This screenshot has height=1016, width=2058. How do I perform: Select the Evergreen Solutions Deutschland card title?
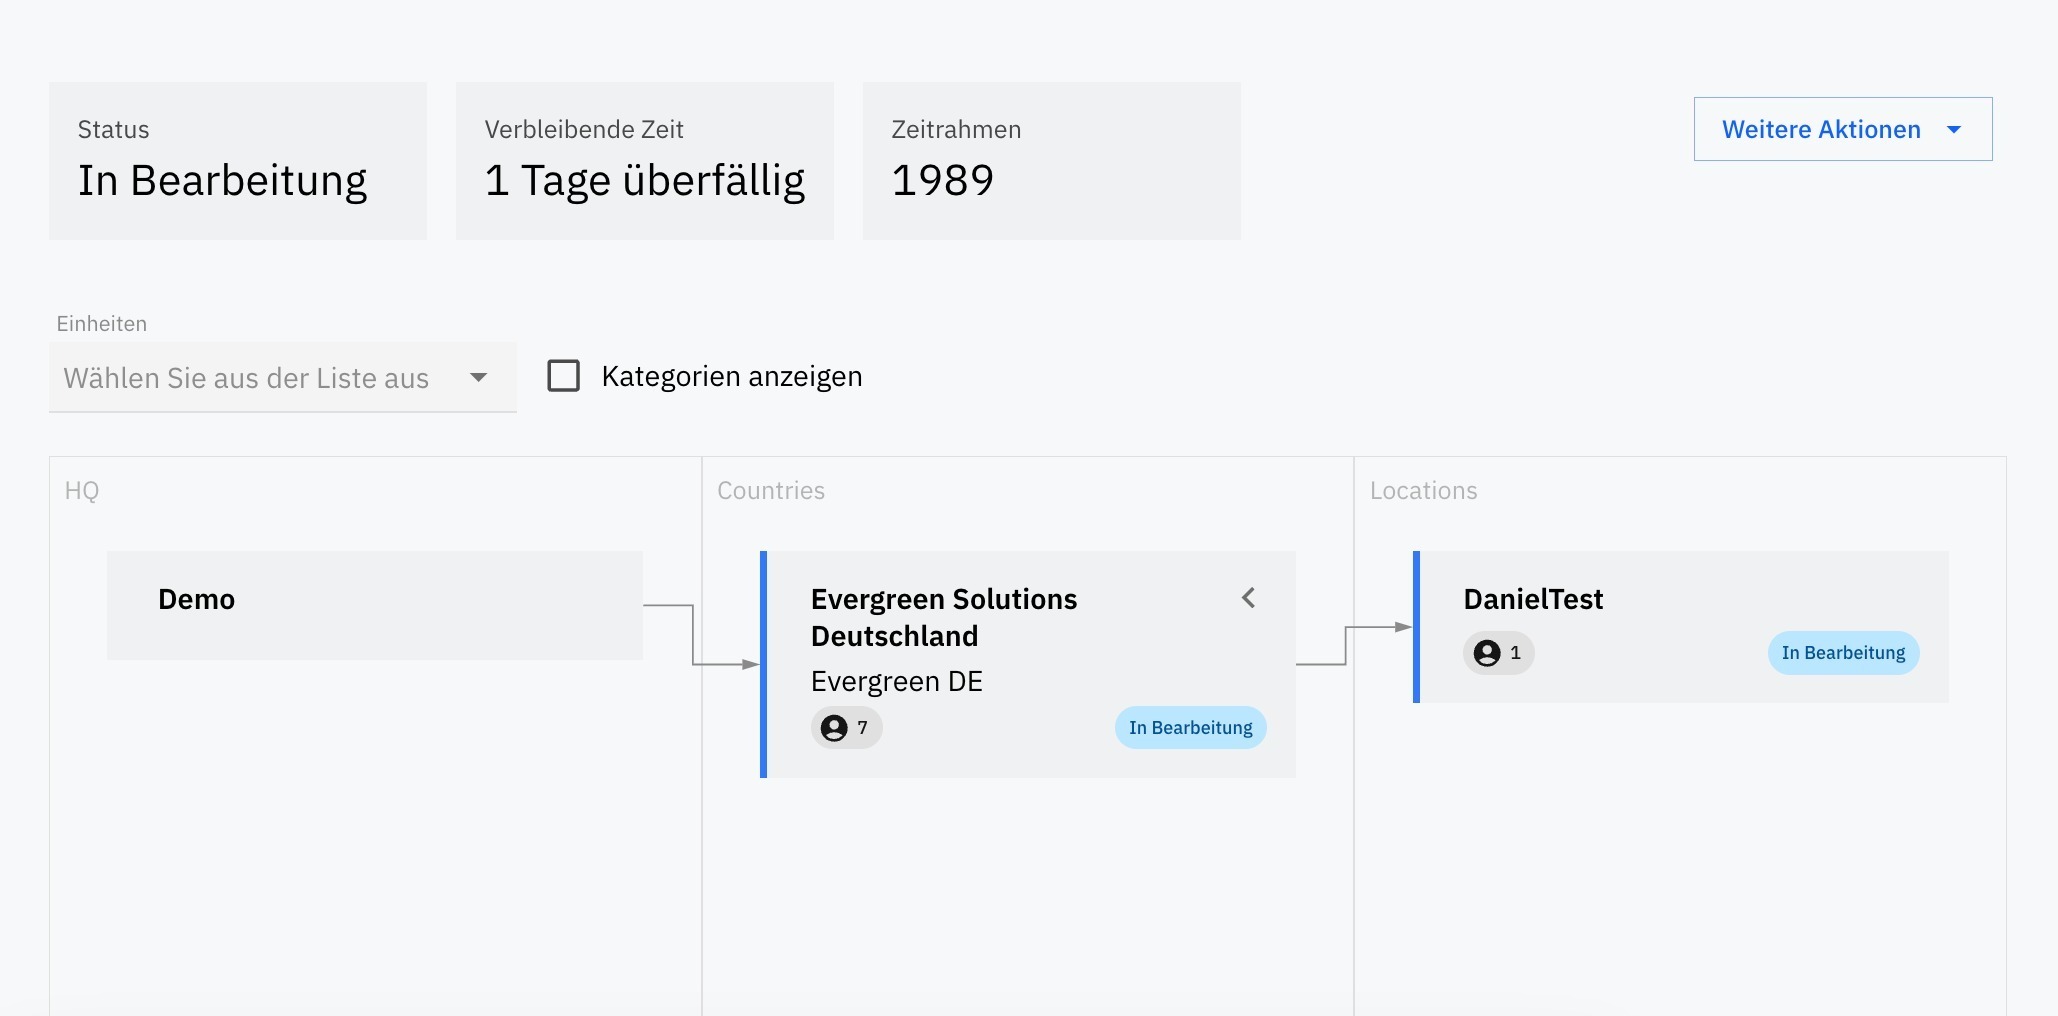(943, 617)
